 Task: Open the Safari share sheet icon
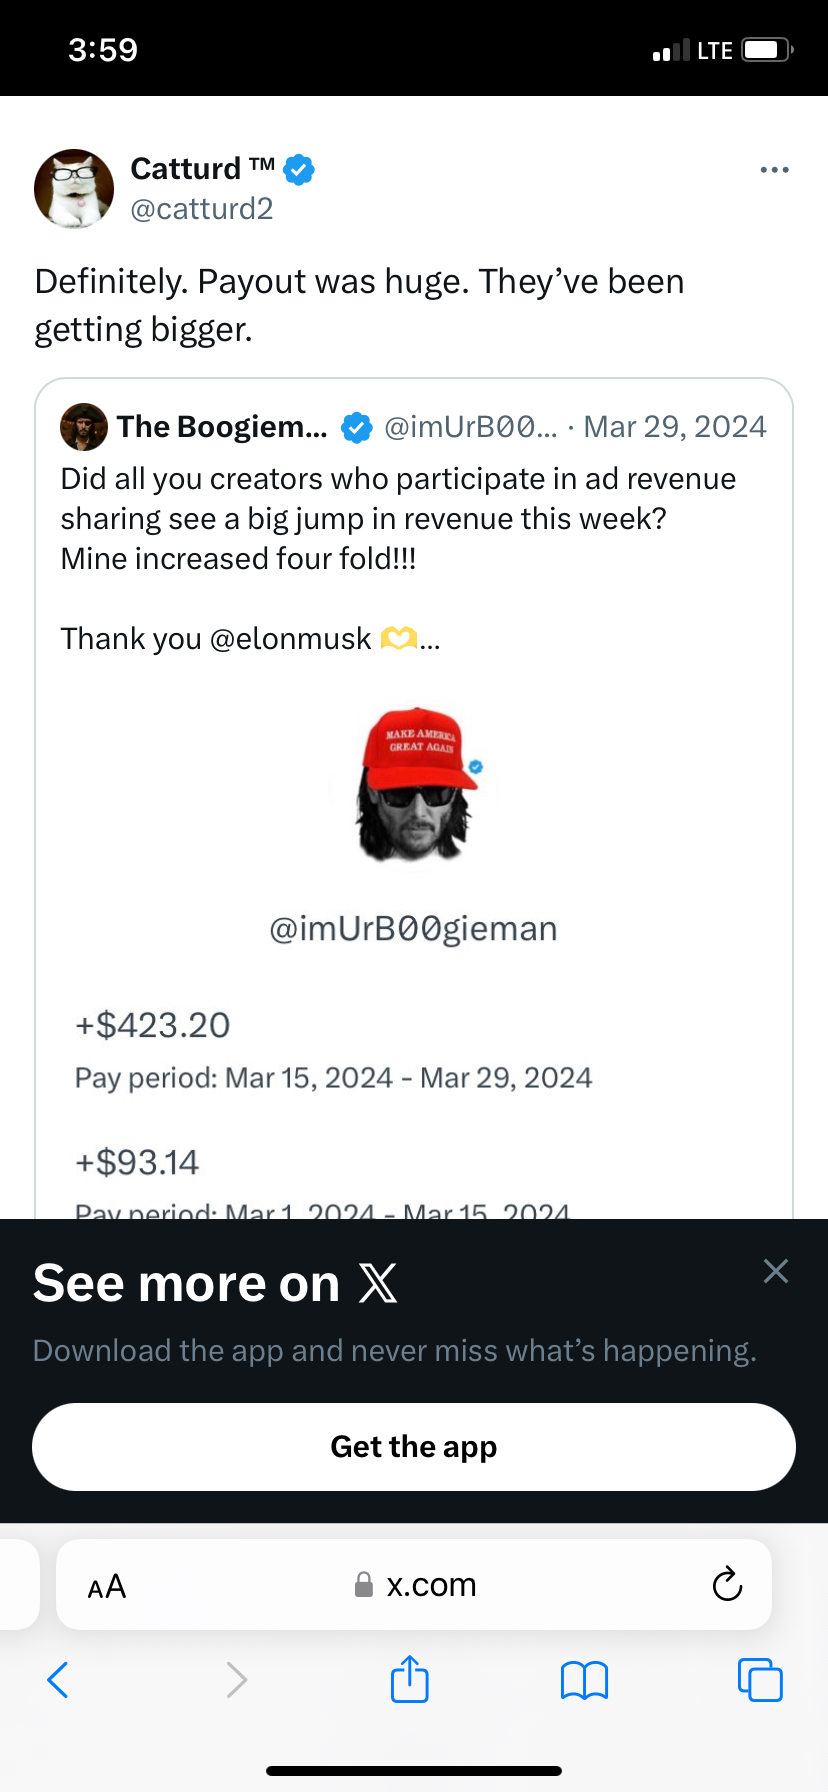coord(410,1679)
